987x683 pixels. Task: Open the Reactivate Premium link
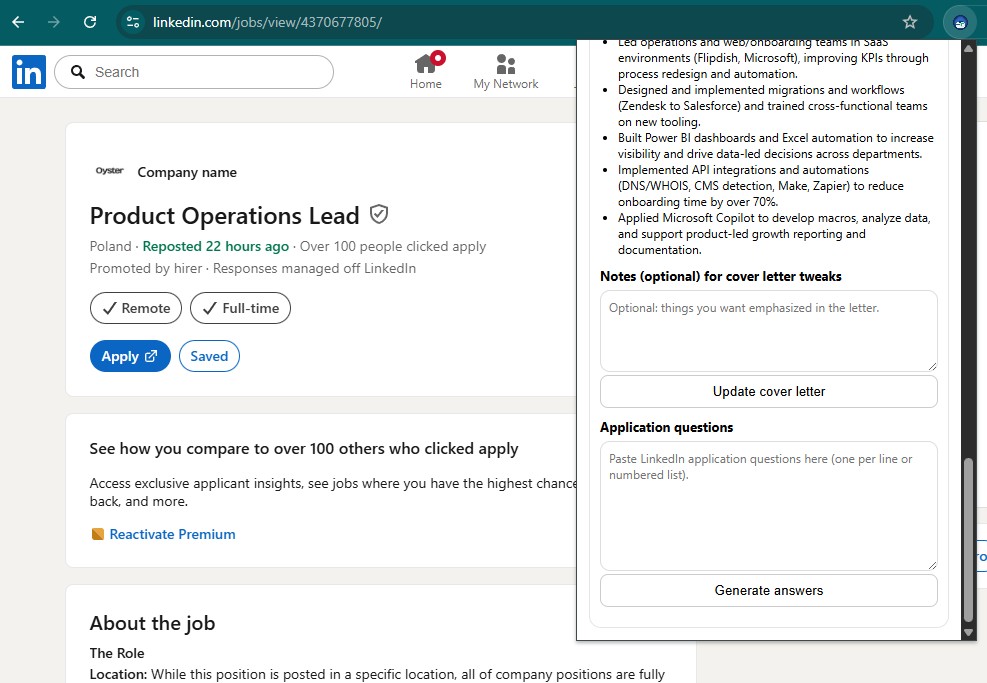(x=172, y=534)
